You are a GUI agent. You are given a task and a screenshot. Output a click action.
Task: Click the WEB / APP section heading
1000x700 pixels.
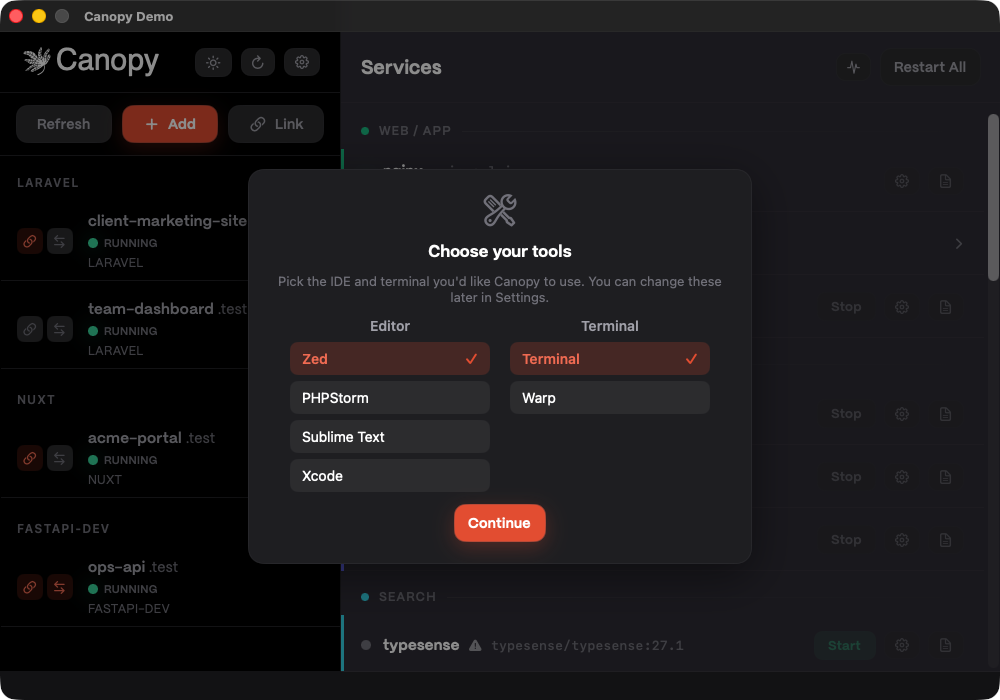(415, 131)
